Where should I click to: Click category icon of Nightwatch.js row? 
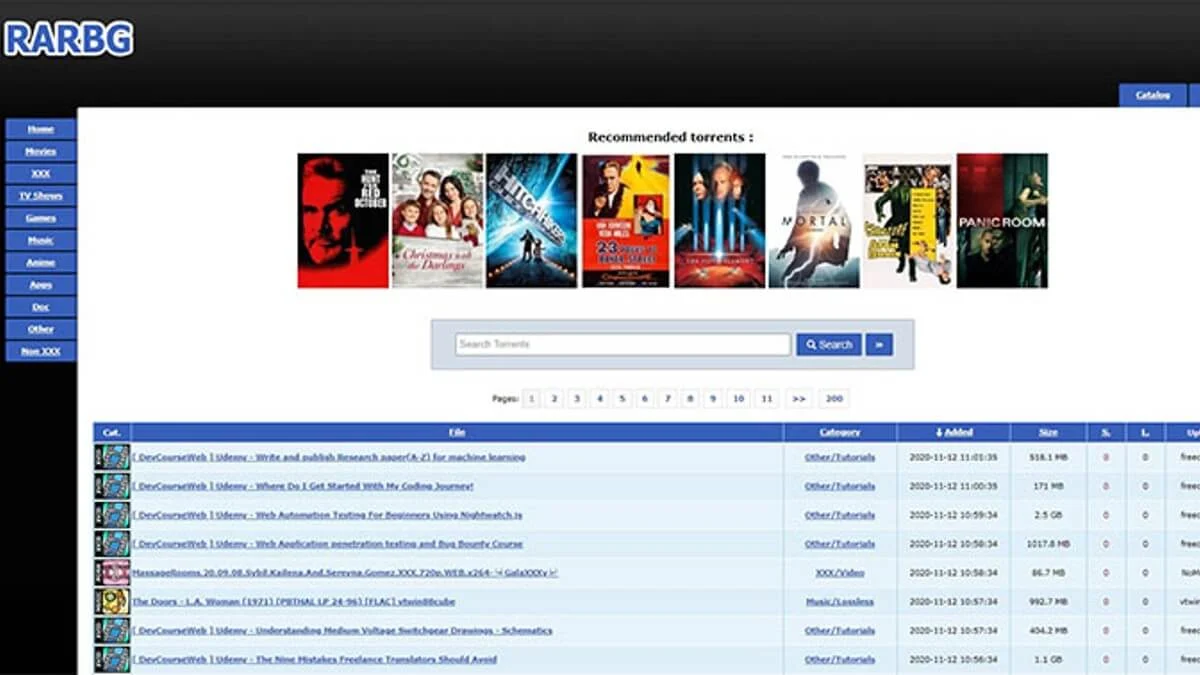[112, 515]
